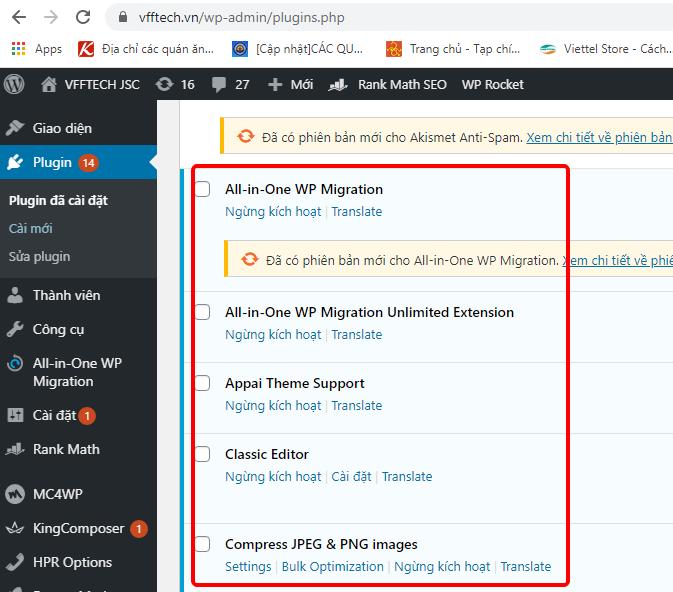This screenshot has width=673, height=592.
Task: Click the Rank Math chart icon in sidebar
Action: coord(15,449)
